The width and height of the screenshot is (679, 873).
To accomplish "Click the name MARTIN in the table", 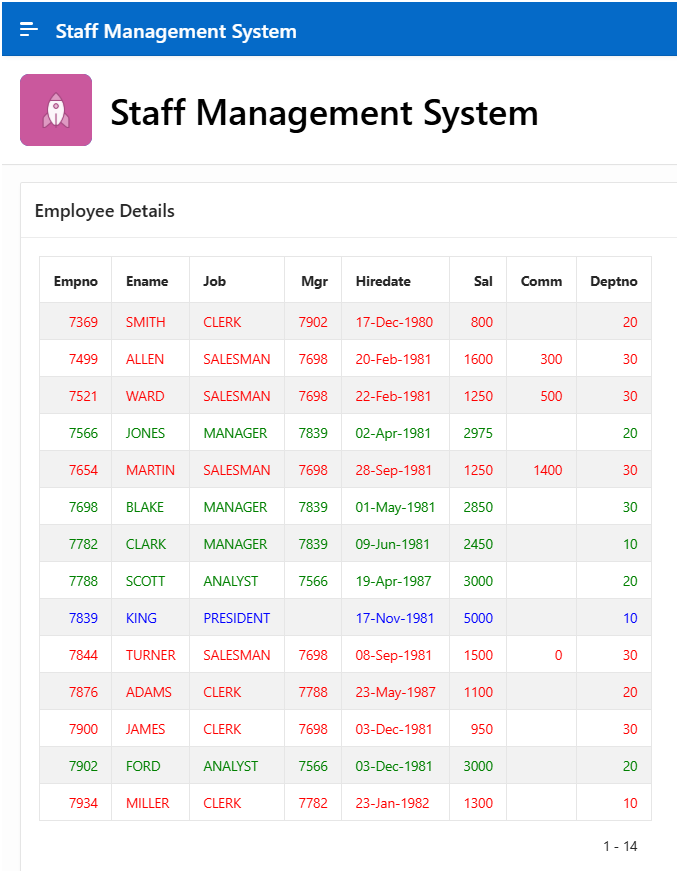I will pyautogui.click(x=150, y=470).
